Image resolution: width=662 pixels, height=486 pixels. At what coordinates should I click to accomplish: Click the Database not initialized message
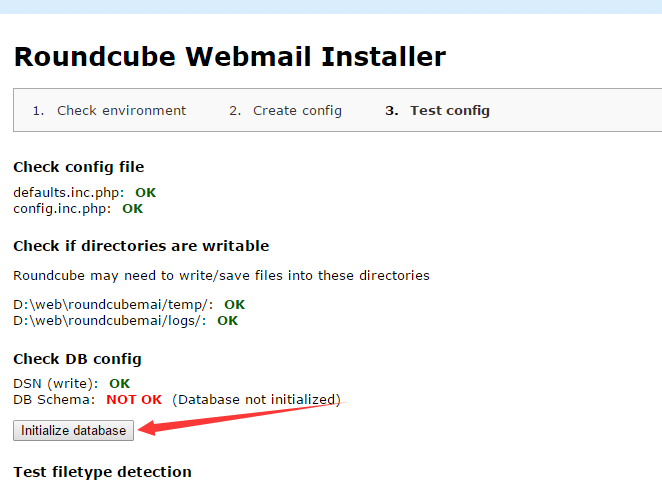click(x=256, y=400)
